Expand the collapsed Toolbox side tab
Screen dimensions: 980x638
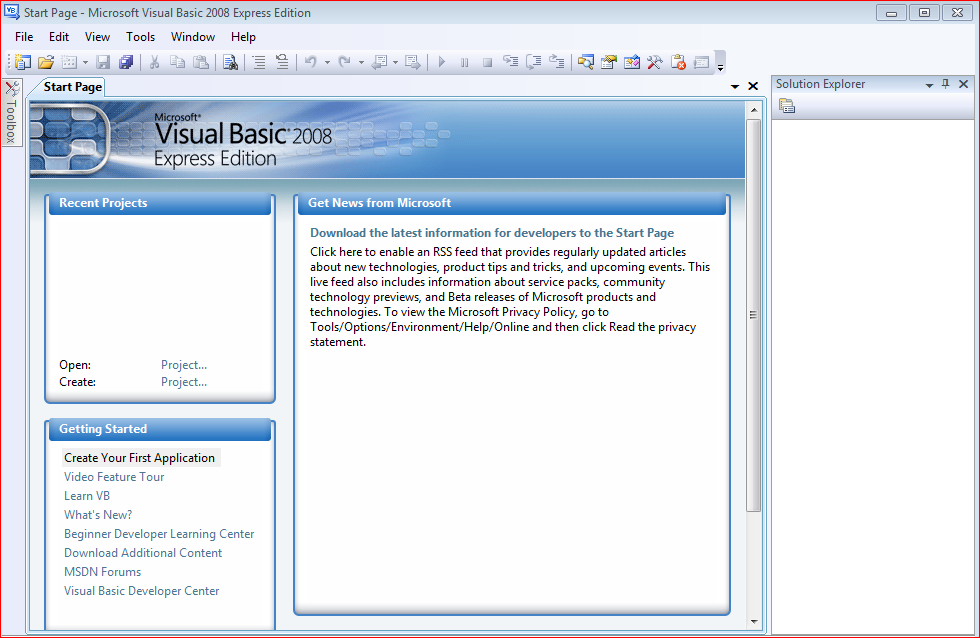tap(12, 112)
